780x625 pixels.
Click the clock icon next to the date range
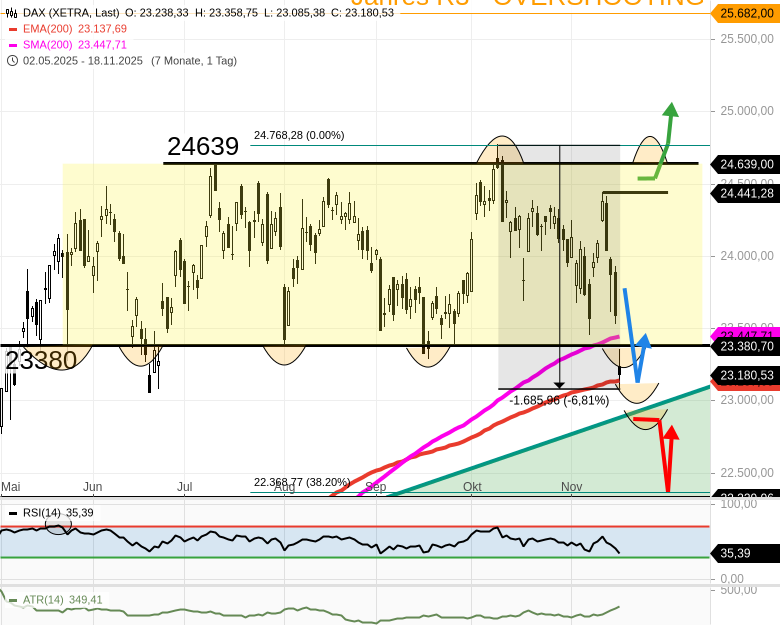point(12,61)
